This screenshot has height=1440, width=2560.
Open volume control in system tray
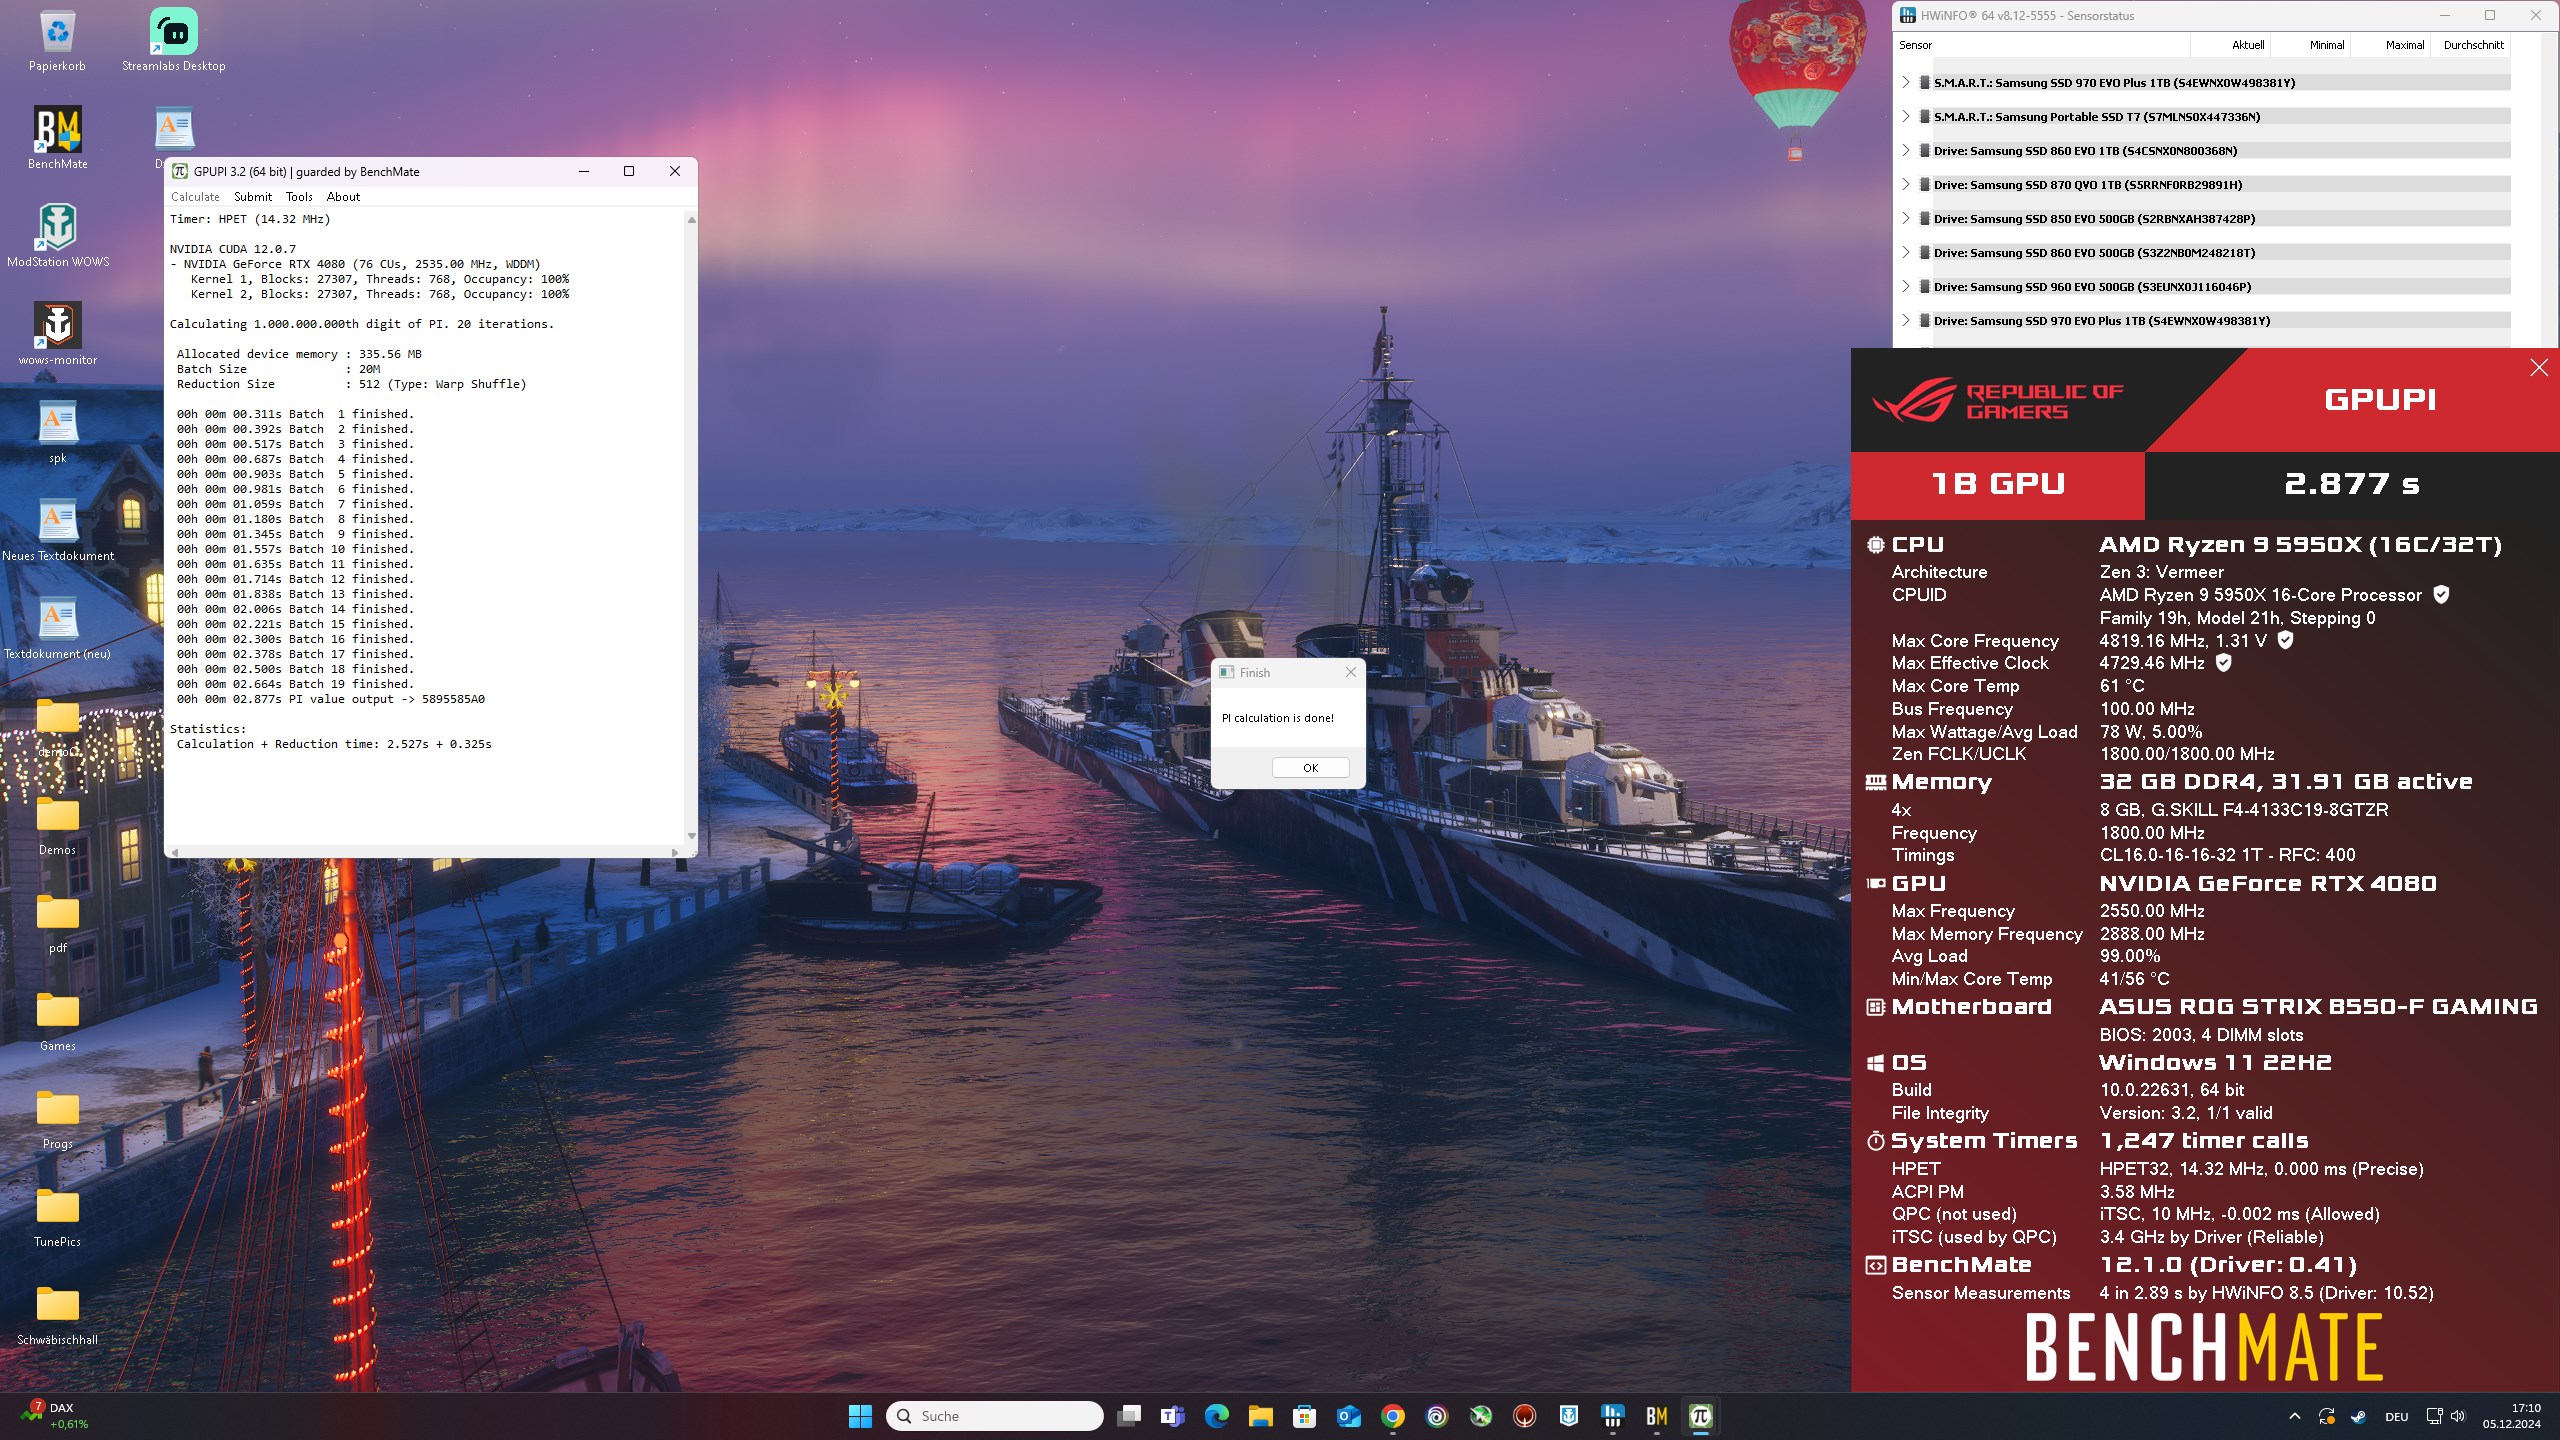pos(2458,1416)
